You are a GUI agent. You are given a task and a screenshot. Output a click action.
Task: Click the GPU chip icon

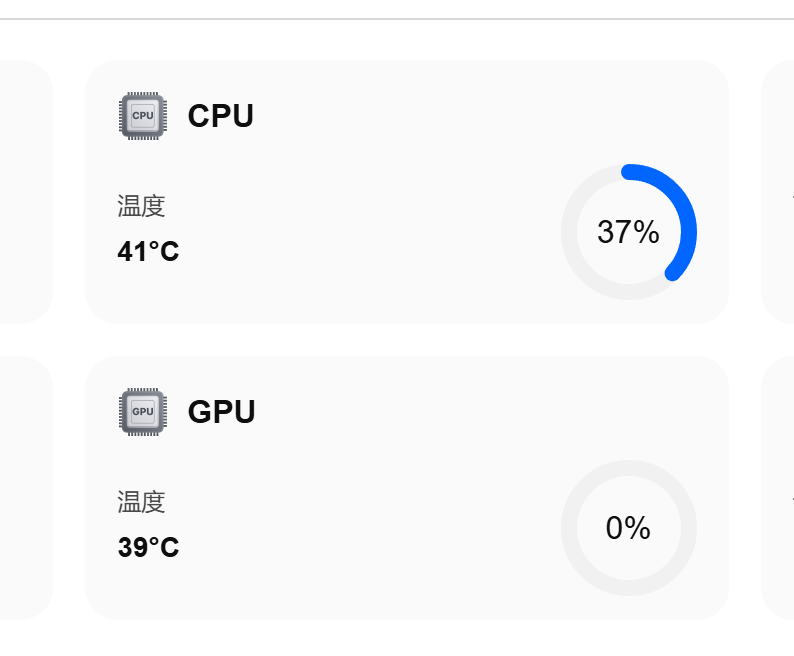(x=143, y=412)
